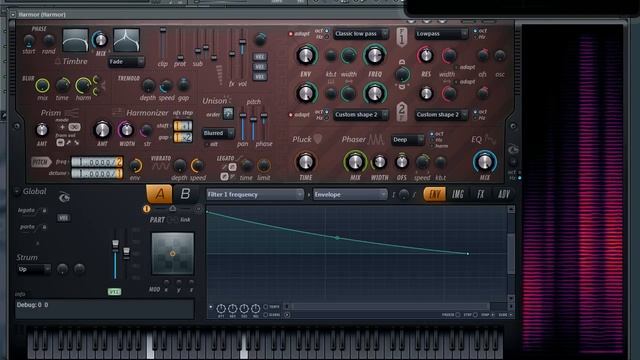Open the Filter 1 frequency target dropdown
640x360 pixels.
tap(255, 195)
